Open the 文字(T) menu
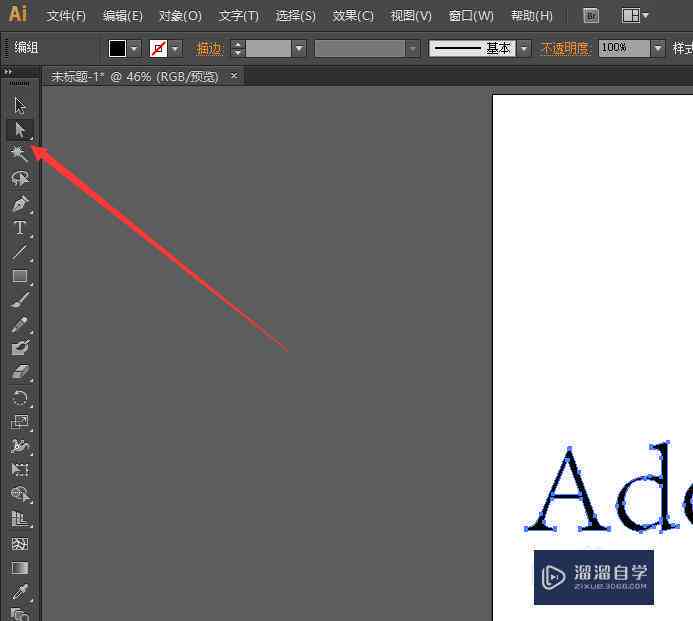The width and height of the screenshot is (693, 621). click(x=239, y=16)
